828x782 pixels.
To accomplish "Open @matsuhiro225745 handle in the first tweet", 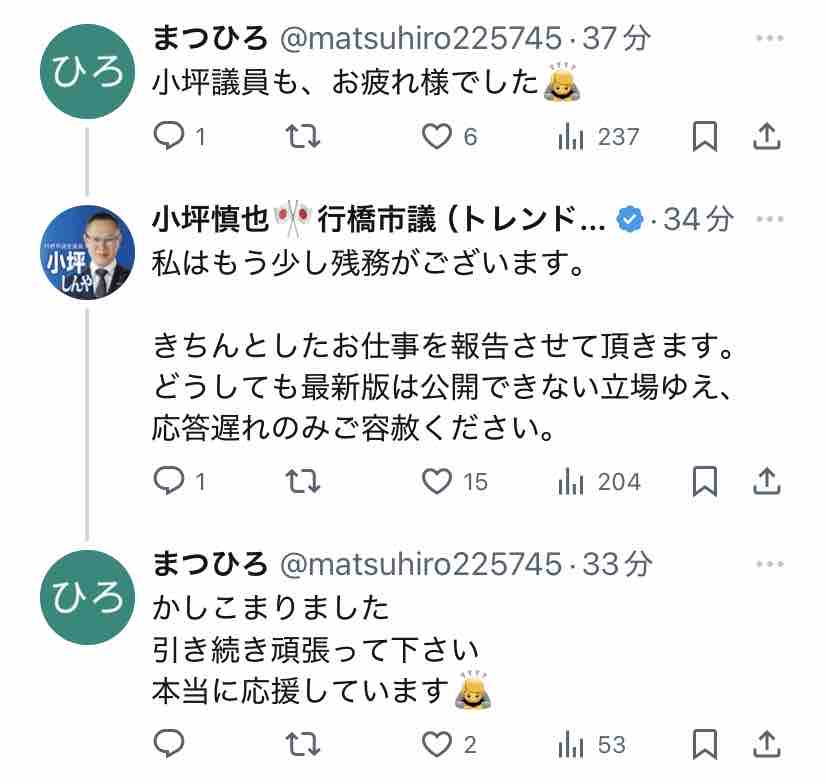I will pyautogui.click(x=419, y=38).
